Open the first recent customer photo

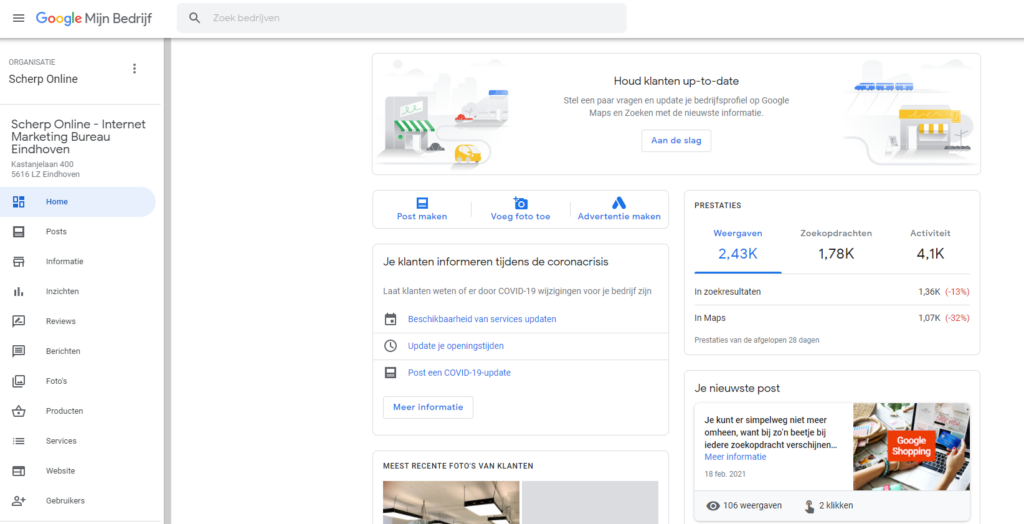coord(451,502)
